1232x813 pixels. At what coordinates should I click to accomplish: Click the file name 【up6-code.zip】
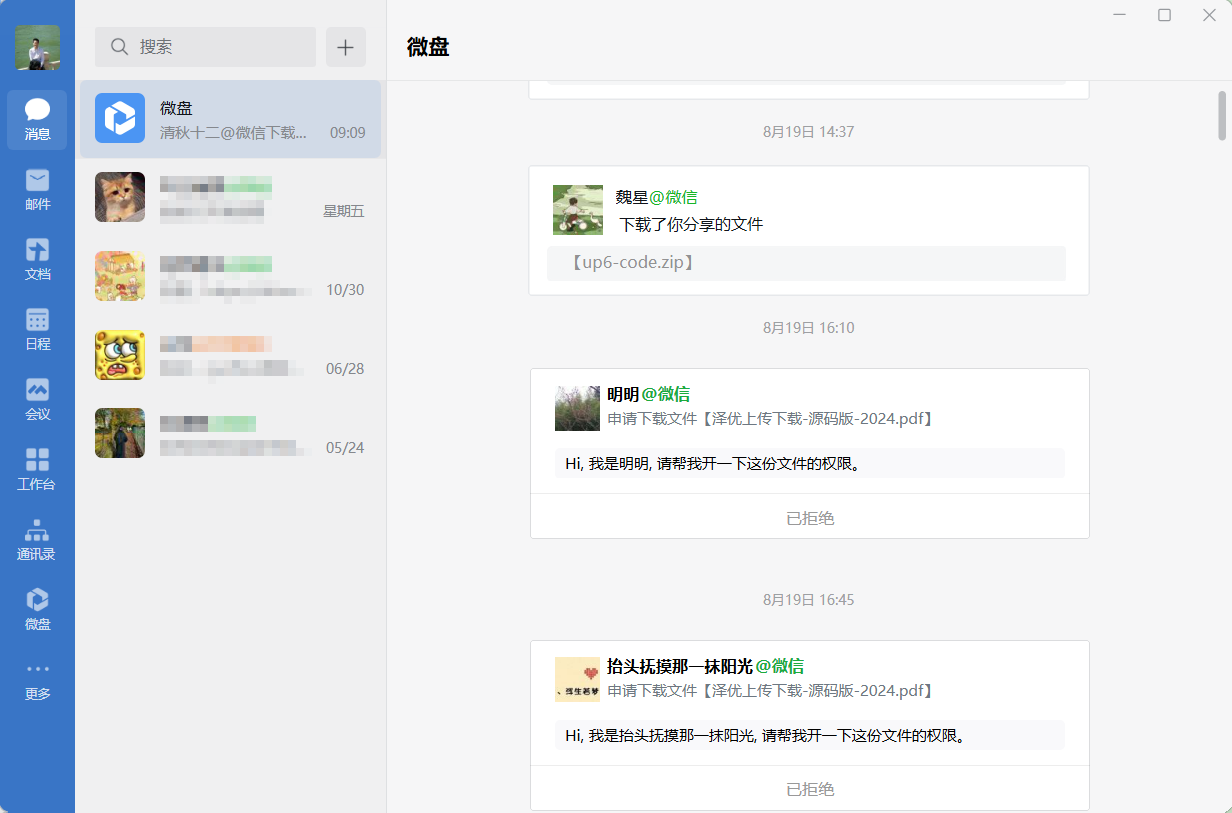(x=633, y=263)
